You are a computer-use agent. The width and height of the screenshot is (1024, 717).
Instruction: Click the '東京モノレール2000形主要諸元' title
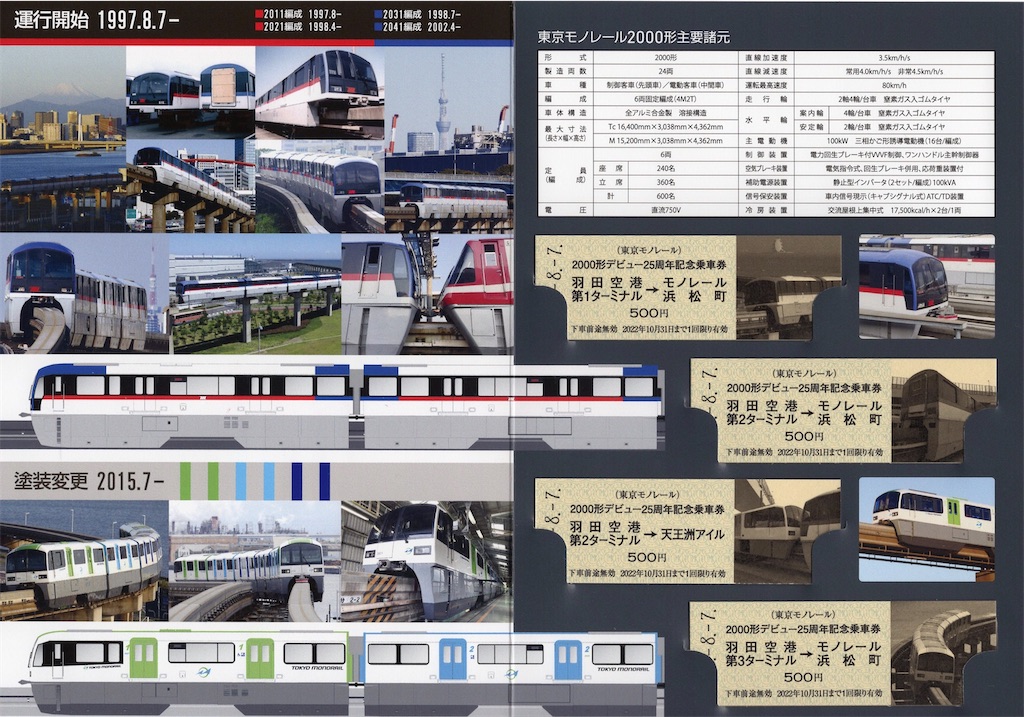[633, 37]
